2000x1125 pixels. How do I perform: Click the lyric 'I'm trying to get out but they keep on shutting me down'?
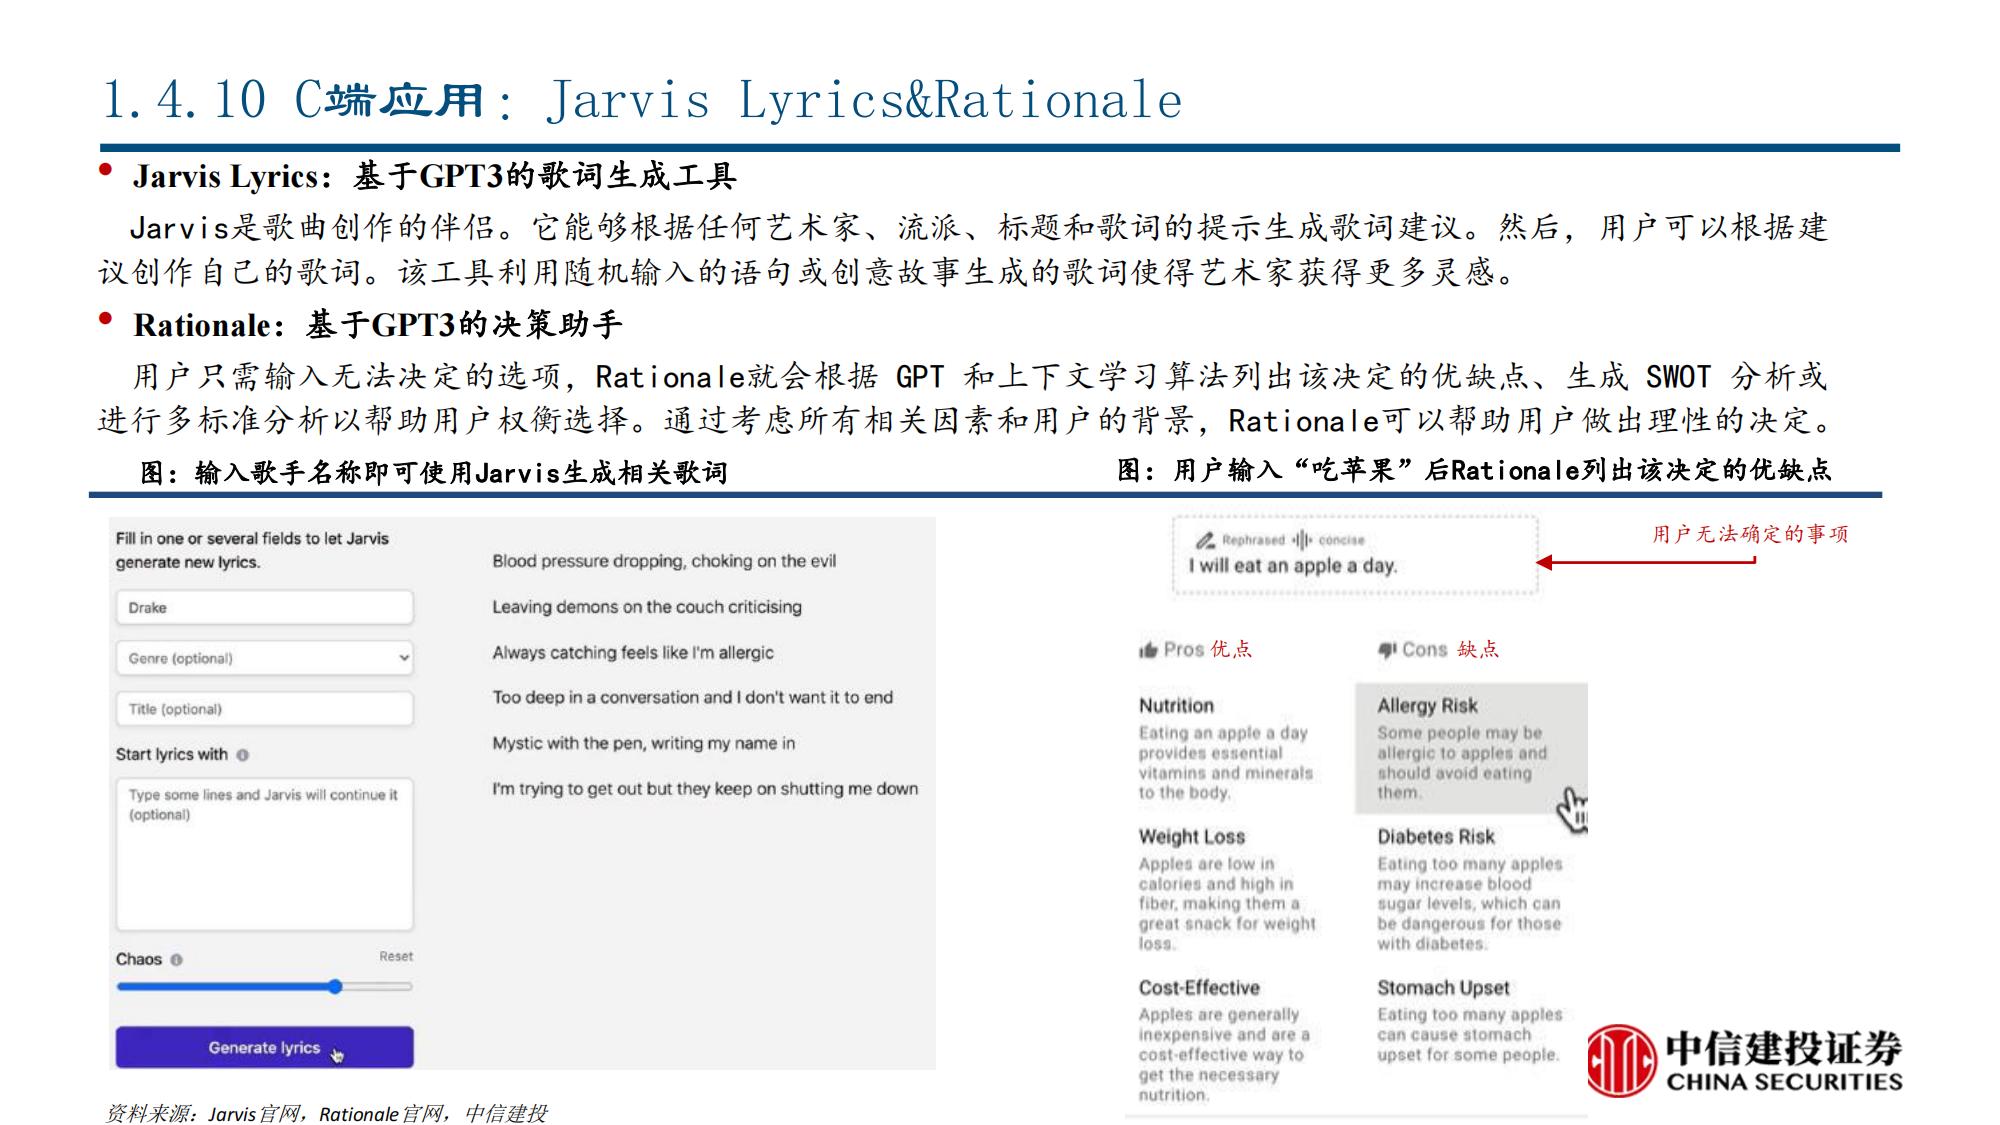click(705, 789)
